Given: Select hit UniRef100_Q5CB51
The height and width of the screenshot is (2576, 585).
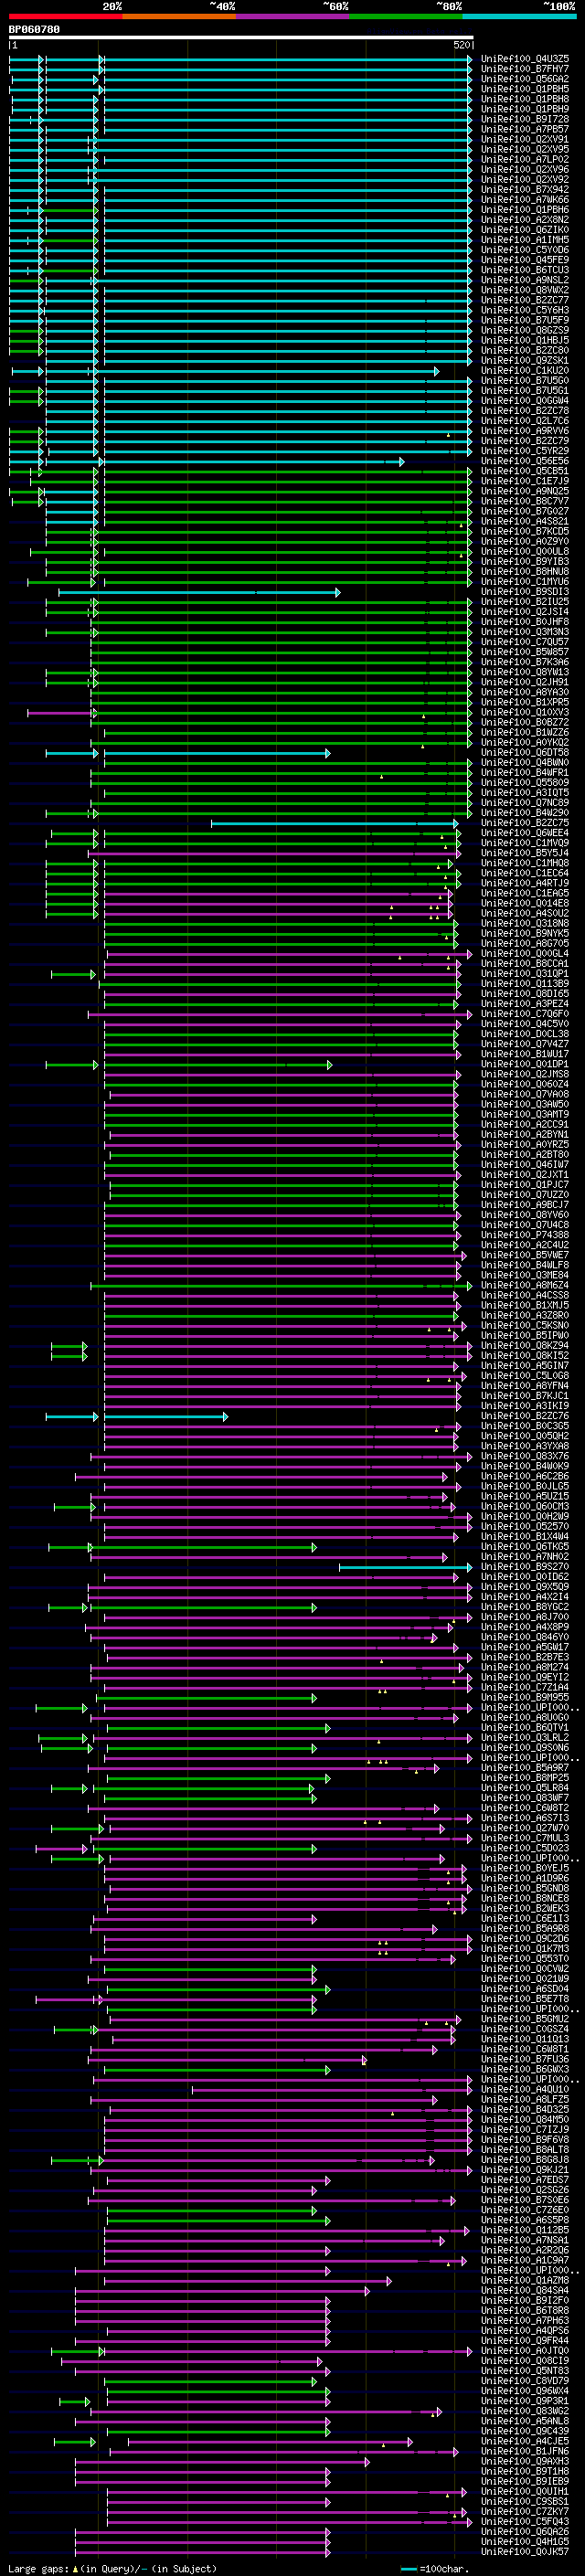Looking at the screenshot, I should [x=525, y=471].
